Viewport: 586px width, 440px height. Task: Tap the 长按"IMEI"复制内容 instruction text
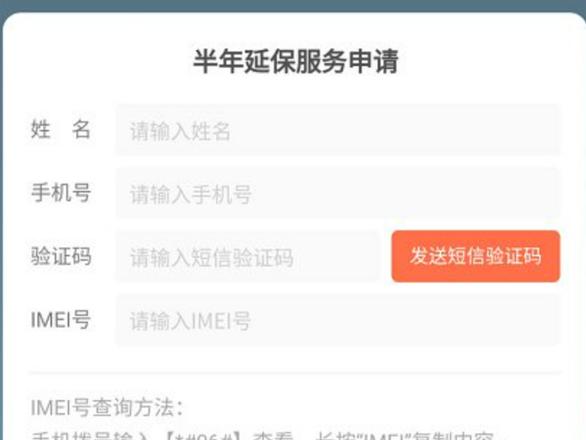pos(405,436)
